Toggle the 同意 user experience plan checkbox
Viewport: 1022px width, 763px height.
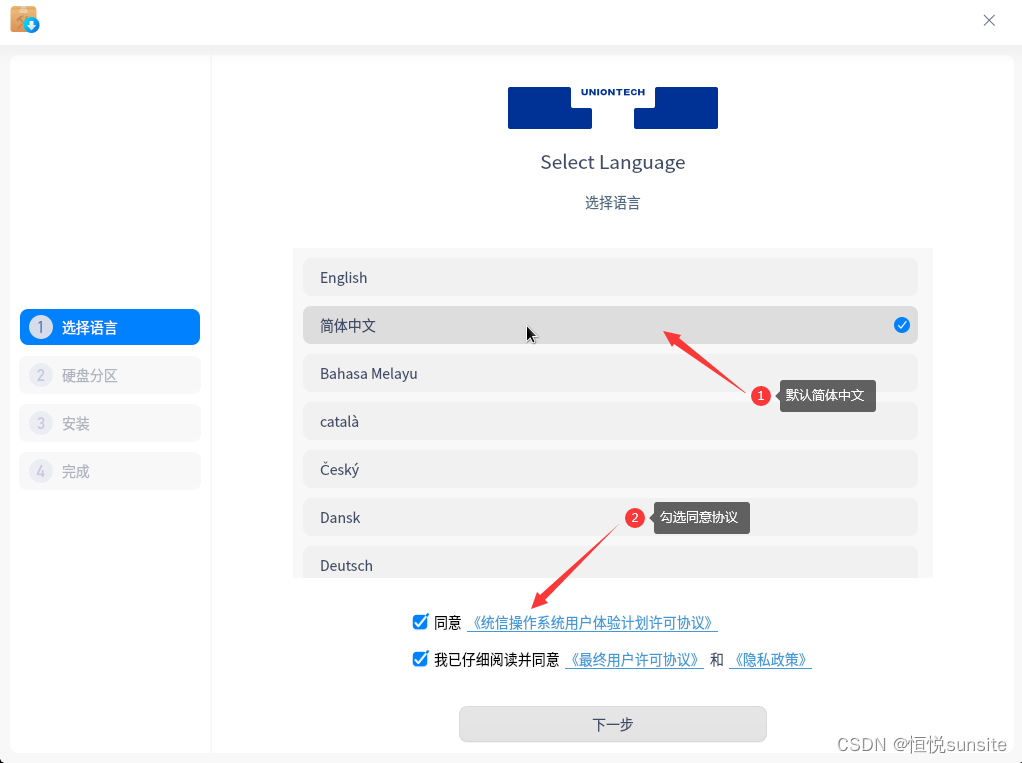tap(420, 622)
